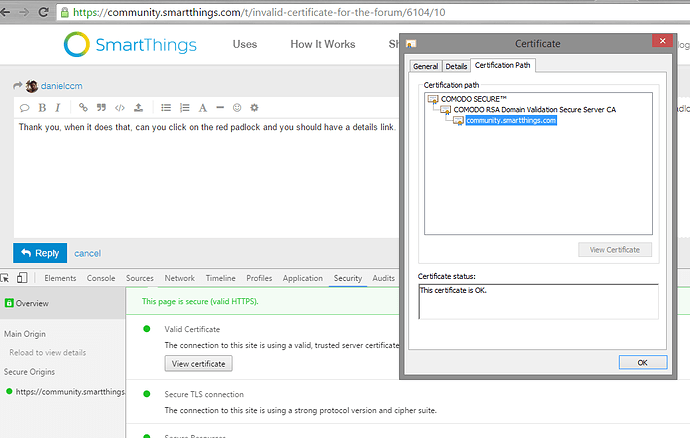Screen dimensions: 690x438
Task: Open the How It Works navigation item
Action: [x=323, y=44]
